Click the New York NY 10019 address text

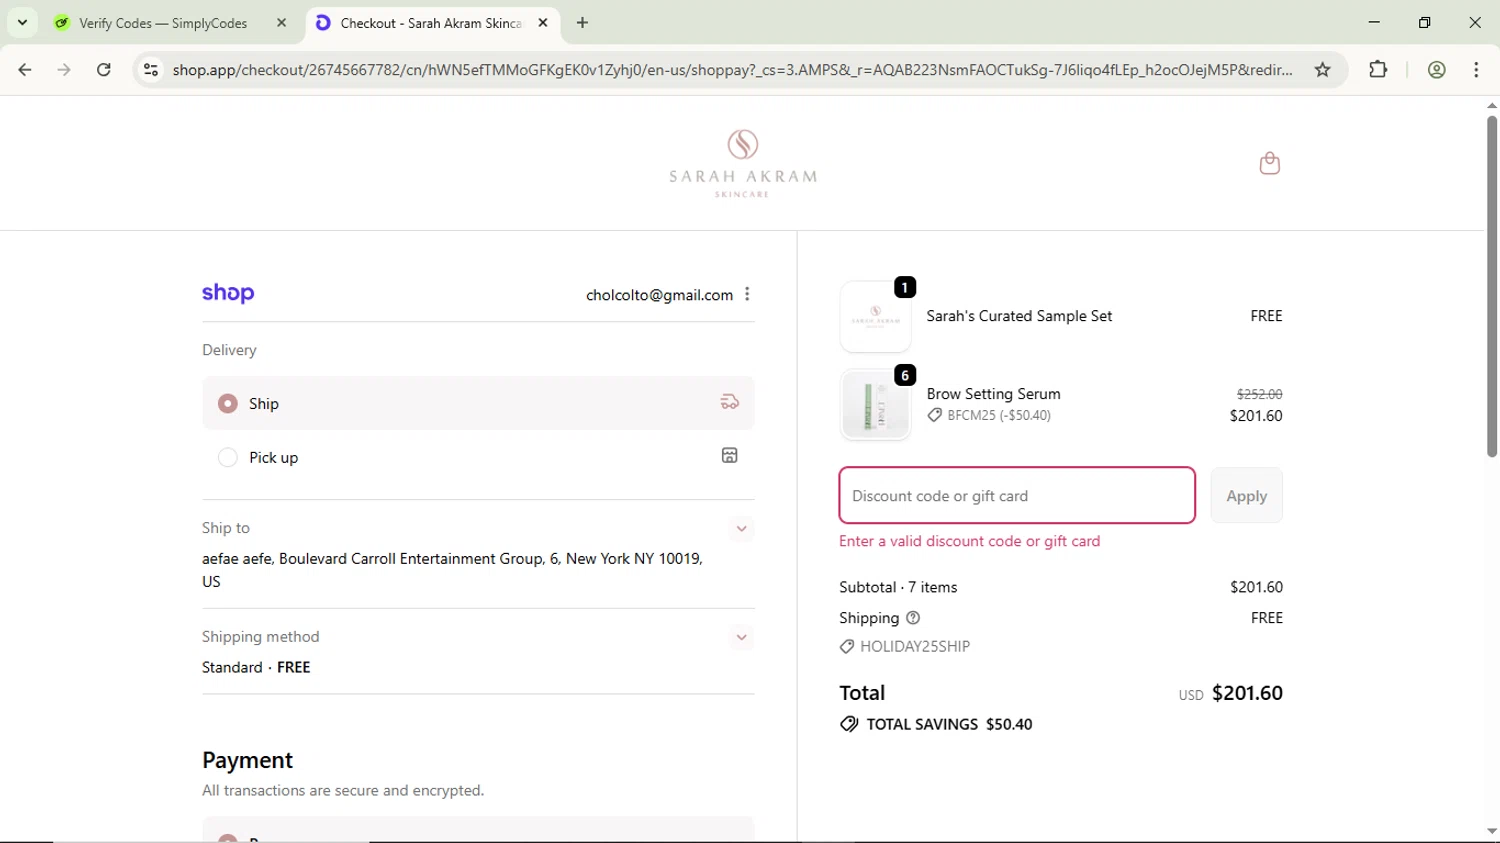633,559
